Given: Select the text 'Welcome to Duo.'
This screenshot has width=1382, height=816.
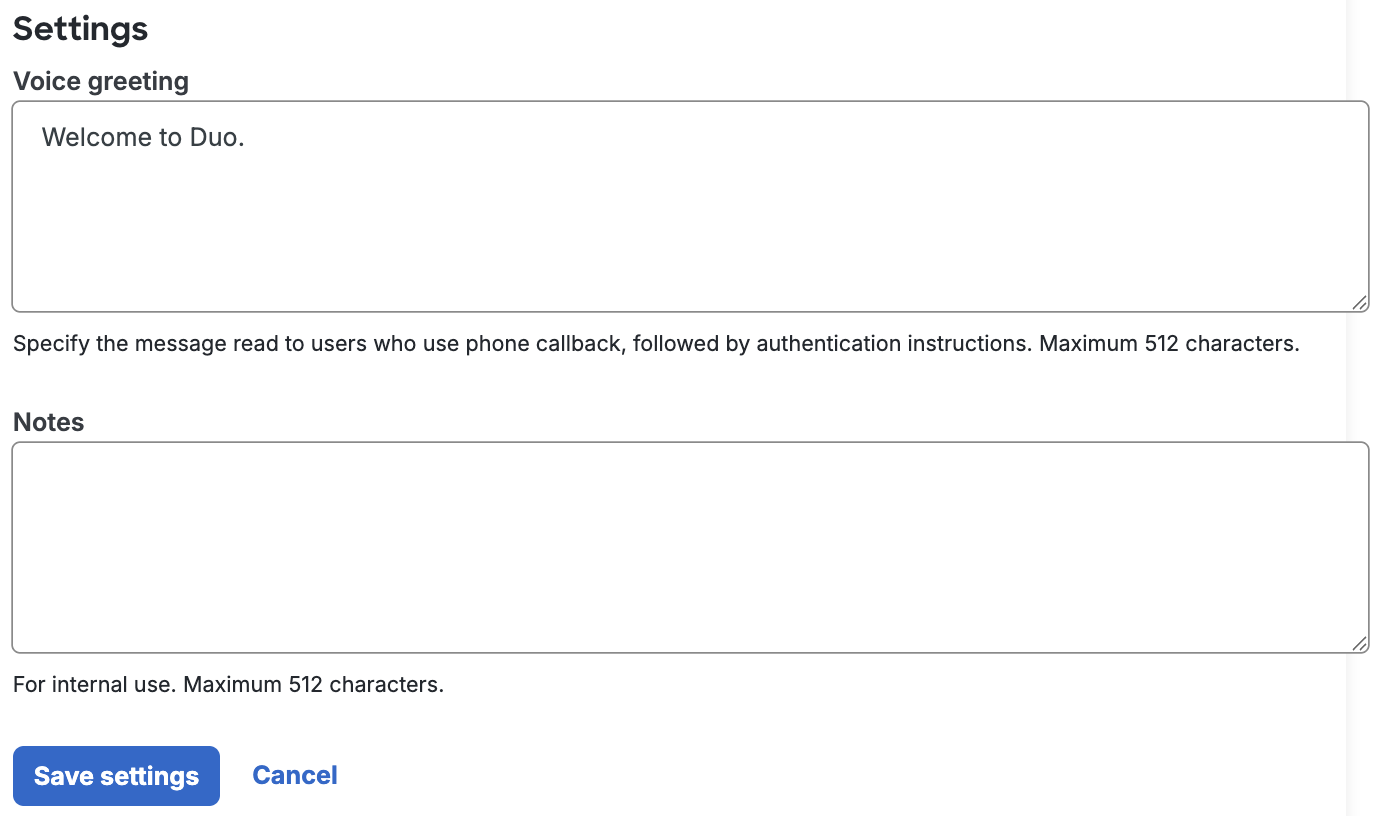Looking at the screenshot, I should click(x=143, y=137).
